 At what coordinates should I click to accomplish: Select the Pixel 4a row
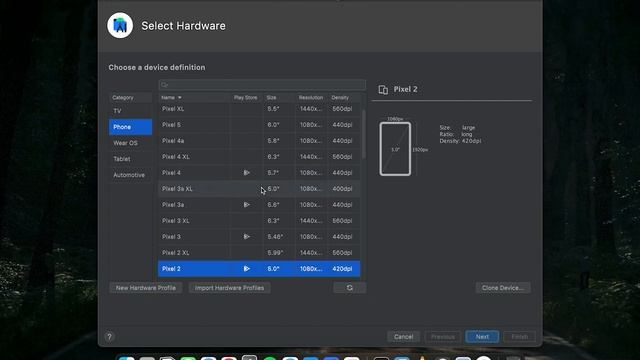click(x=259, y=141)
